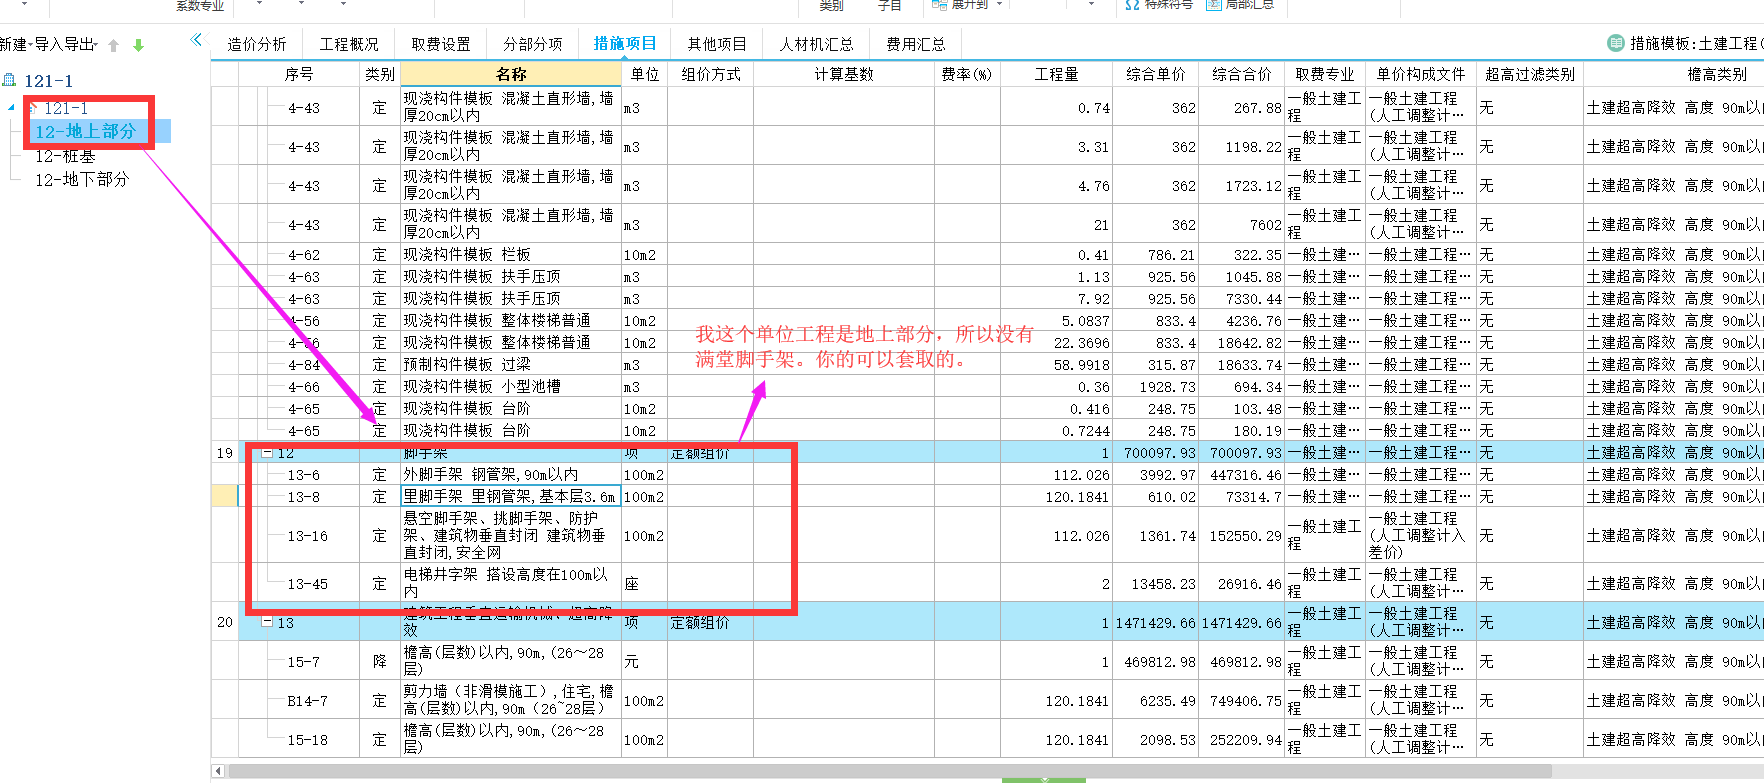
Task: Select root project 121-1 in tree
Action: pos(48,81)
